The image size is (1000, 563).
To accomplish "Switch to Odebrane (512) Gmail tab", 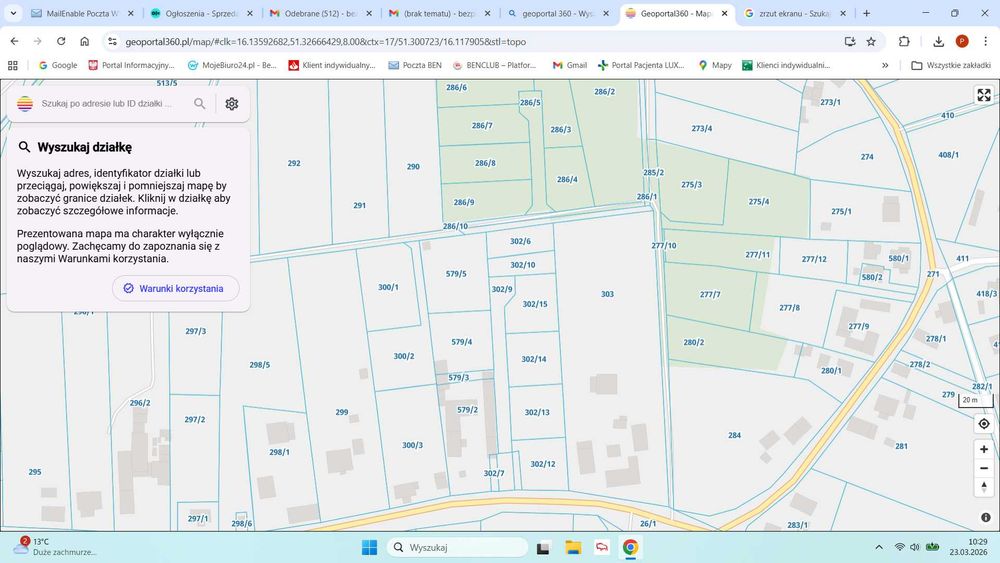I will coord(320,13).
